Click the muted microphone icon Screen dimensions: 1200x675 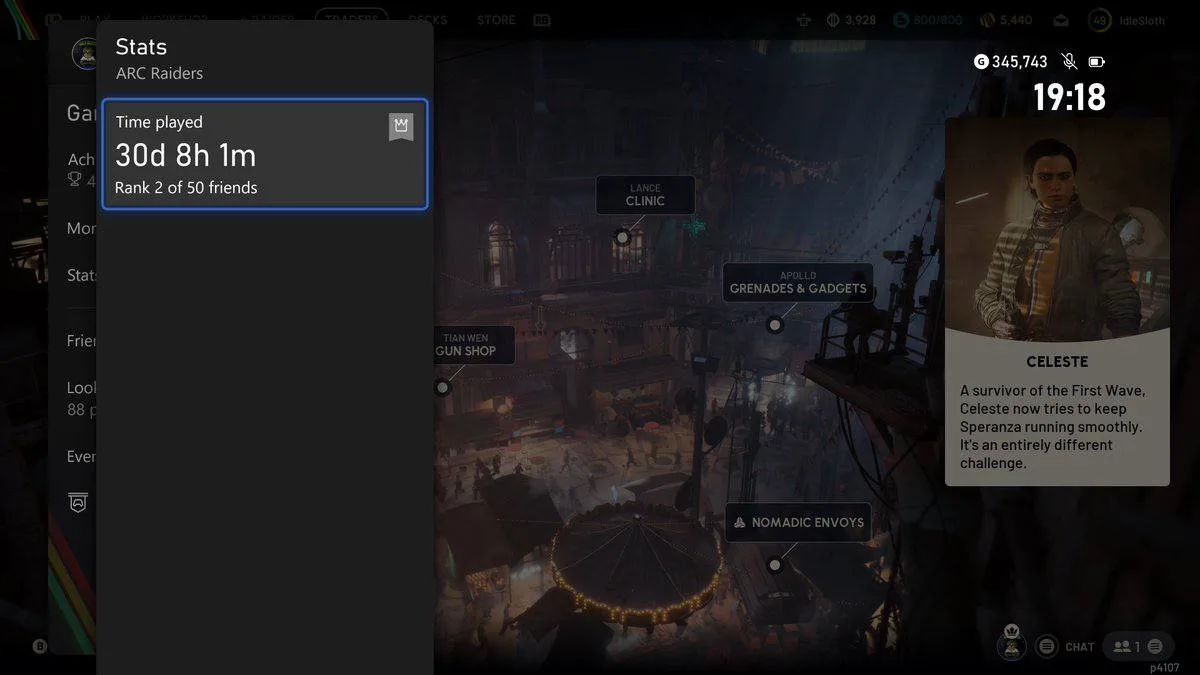point(1069,62)
